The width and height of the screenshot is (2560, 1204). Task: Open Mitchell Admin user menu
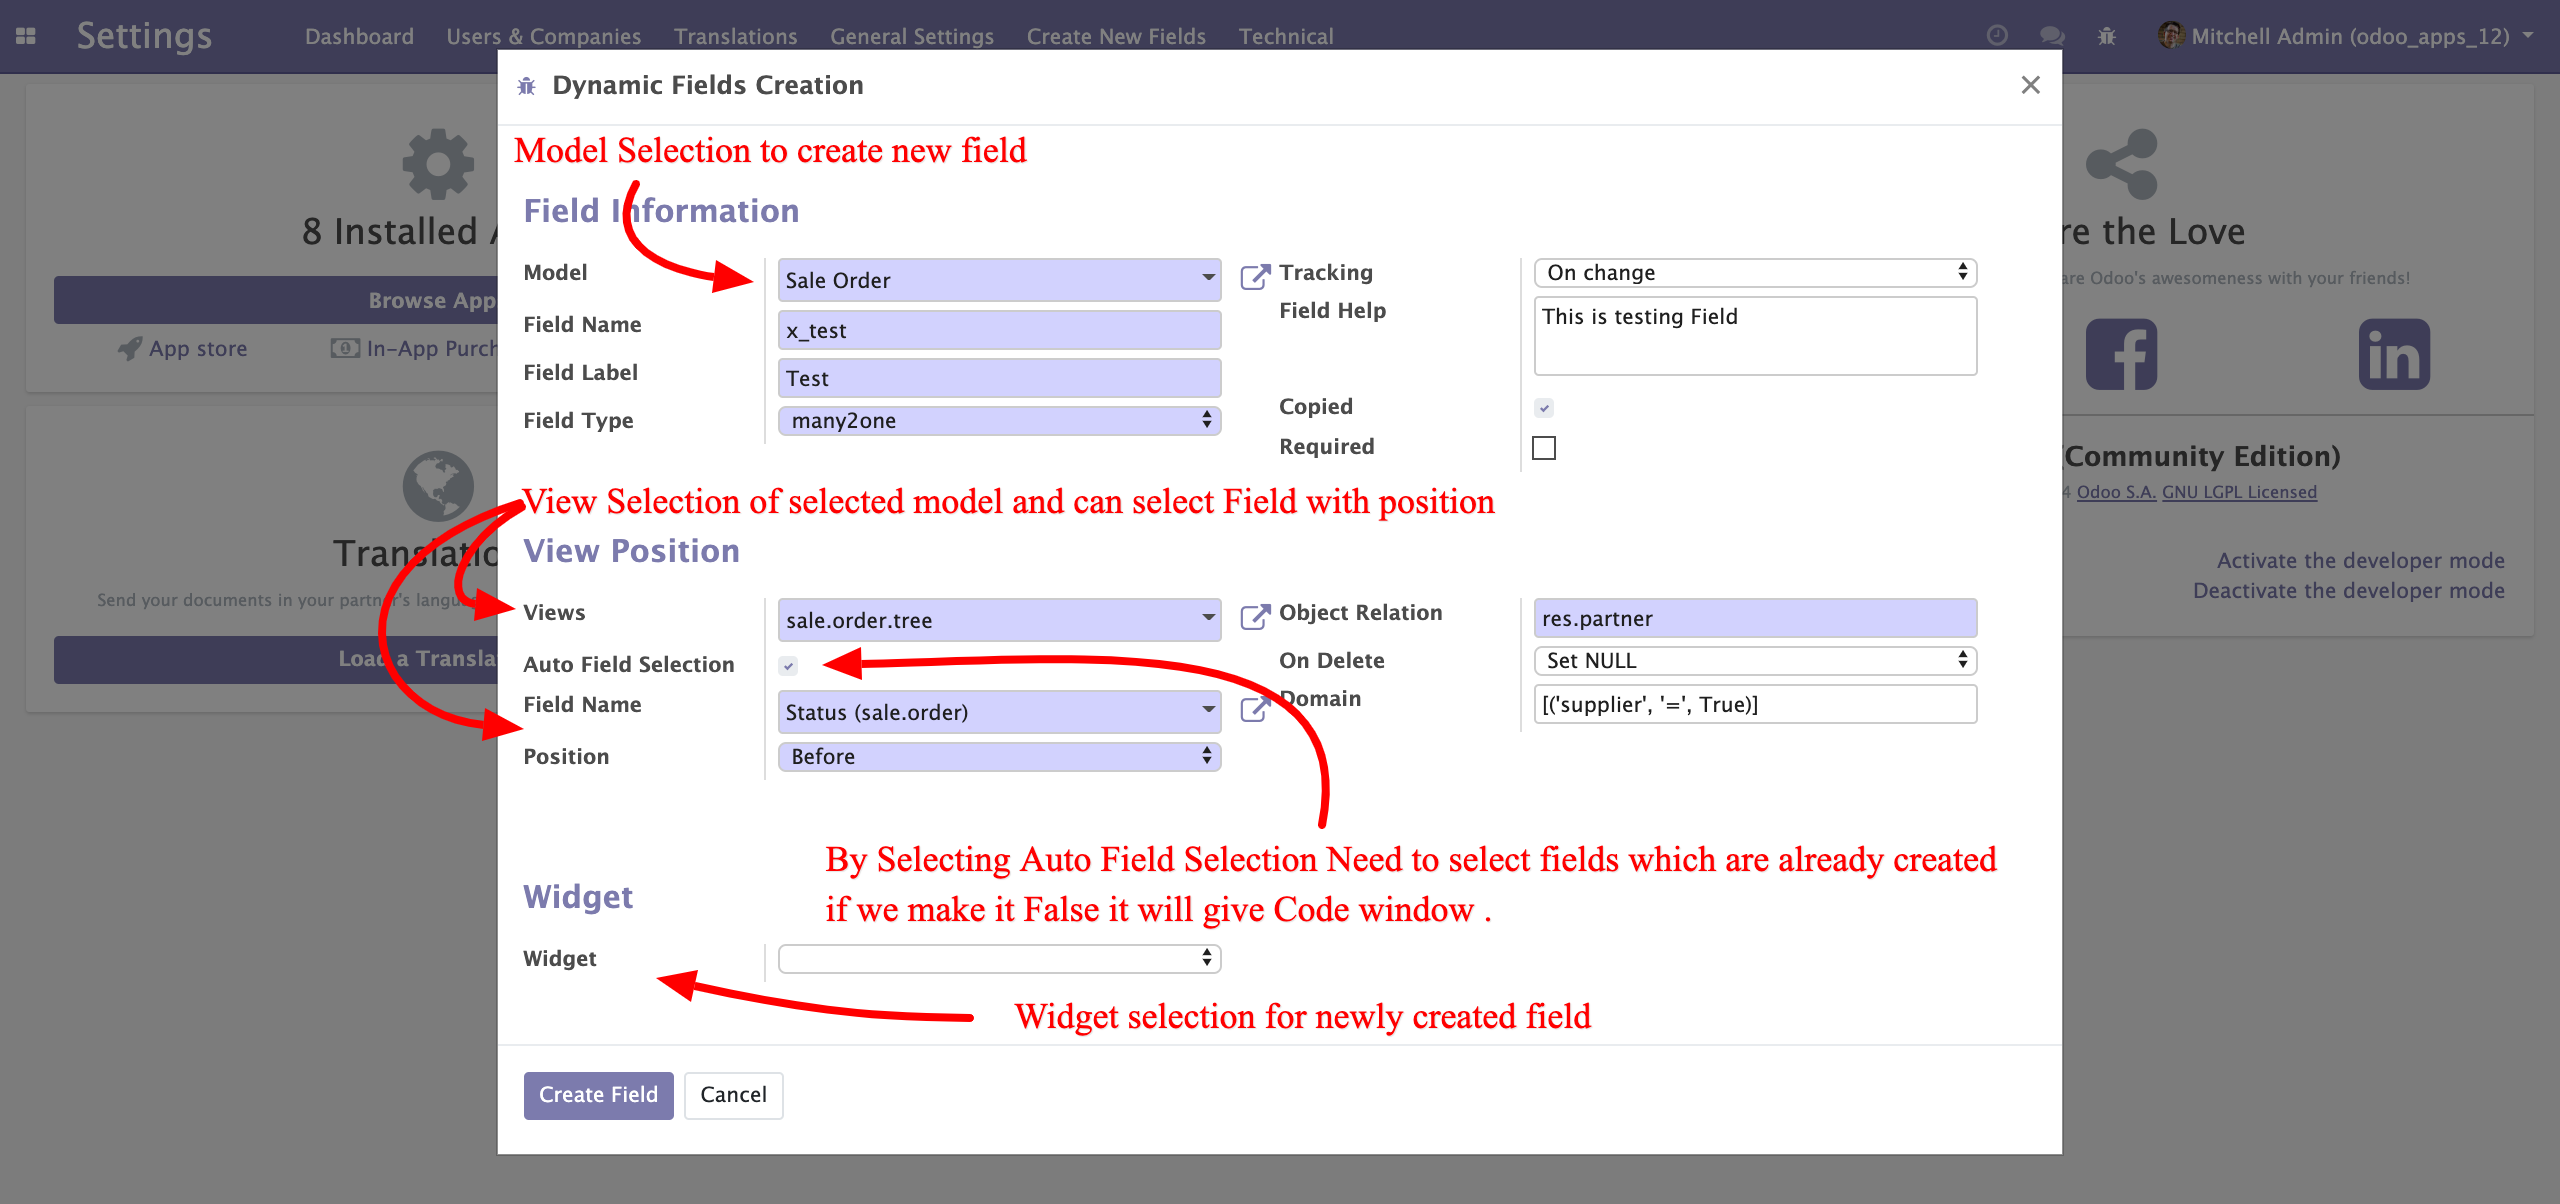(x=2347, y=36)
